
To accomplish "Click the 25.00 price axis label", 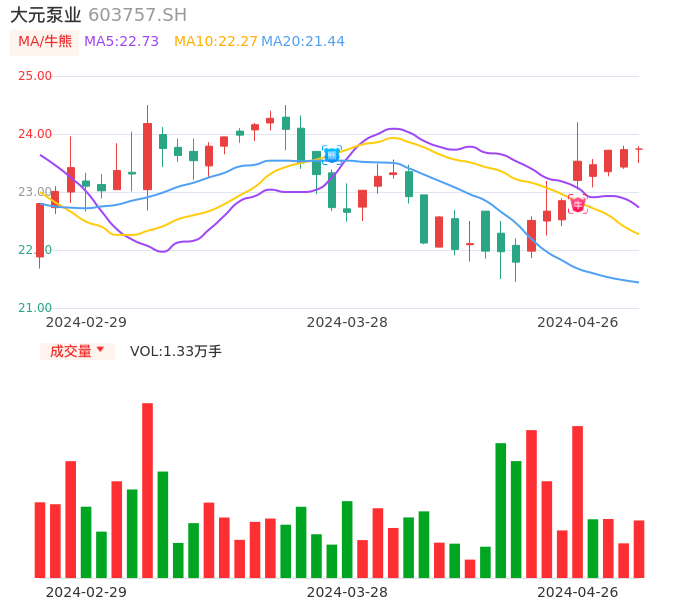I will pyautogui.click(x=35, y=76).
